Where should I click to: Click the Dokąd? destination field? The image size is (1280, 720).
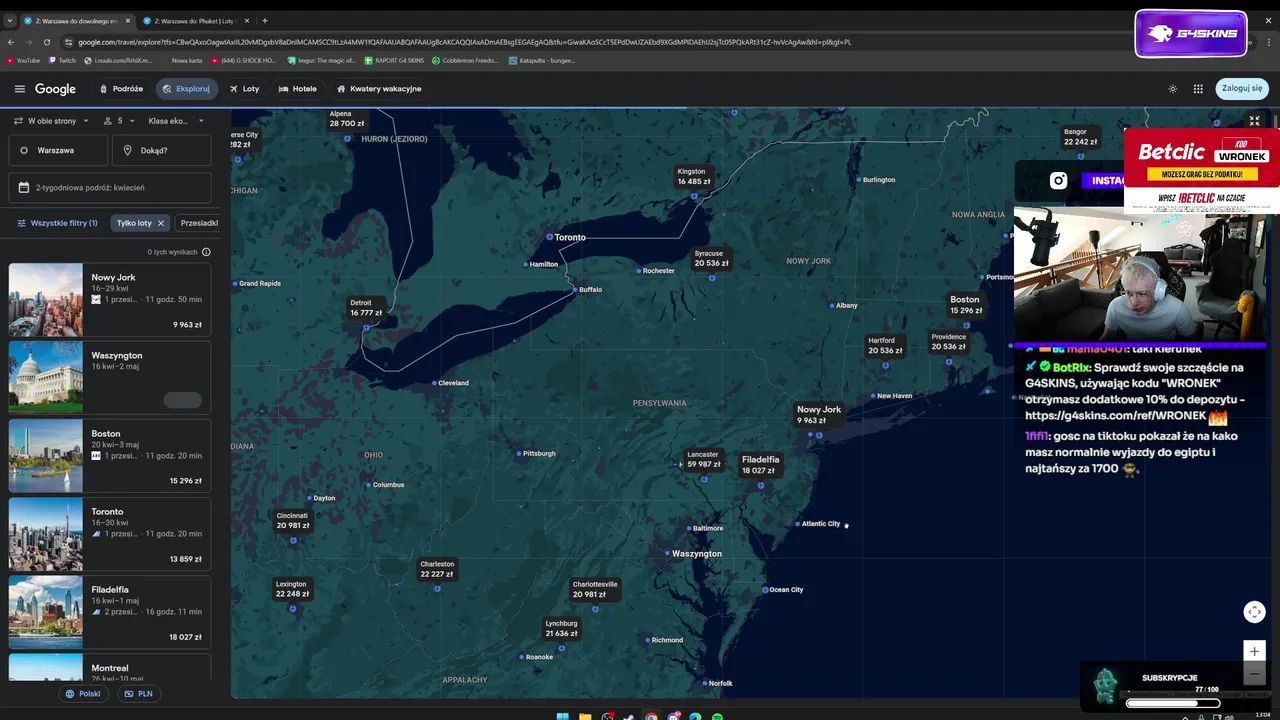pyautogui.click(x=161, y=150)
